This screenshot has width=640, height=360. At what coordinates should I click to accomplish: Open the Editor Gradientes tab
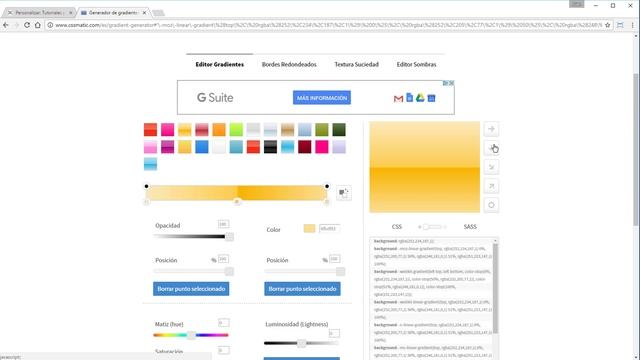pyautogui.click(x=220, y=64)
